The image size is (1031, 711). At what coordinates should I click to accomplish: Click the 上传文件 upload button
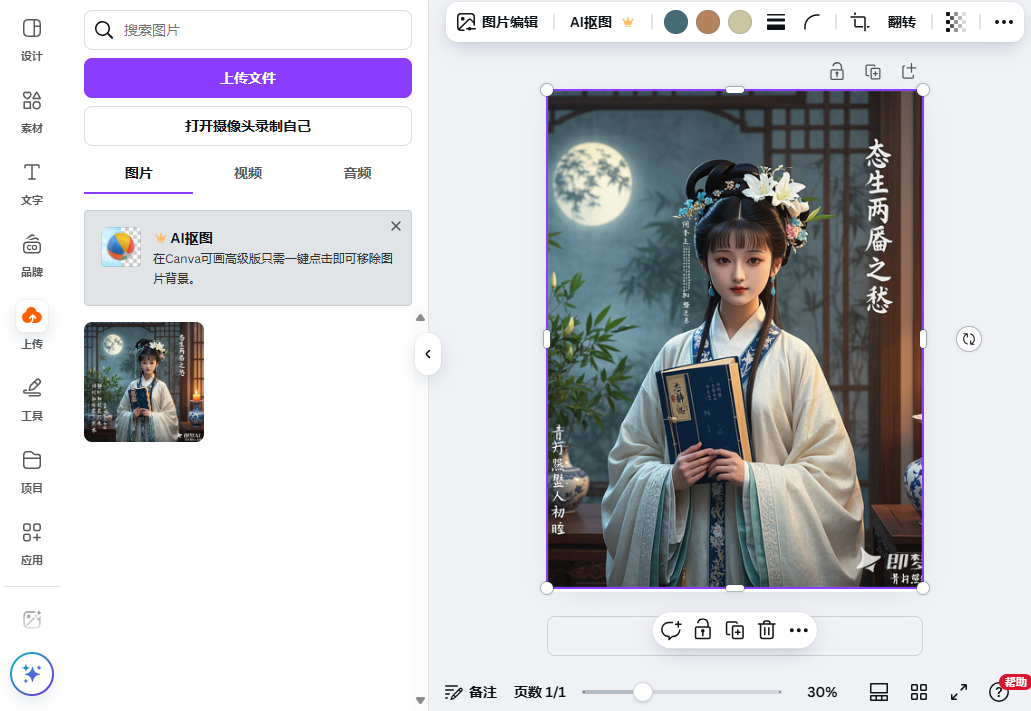tap(248, 78)
